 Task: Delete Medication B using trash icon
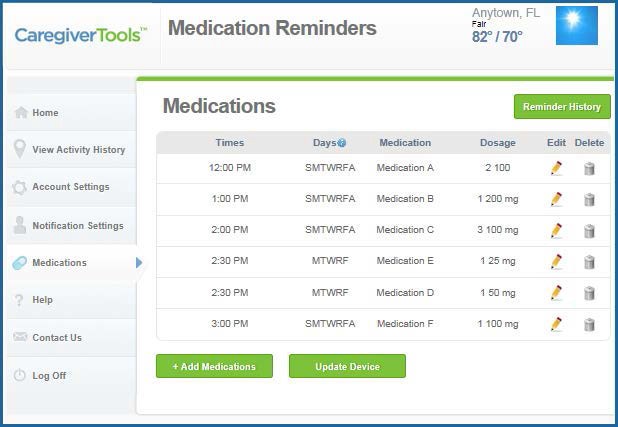[x=589, y=200]
